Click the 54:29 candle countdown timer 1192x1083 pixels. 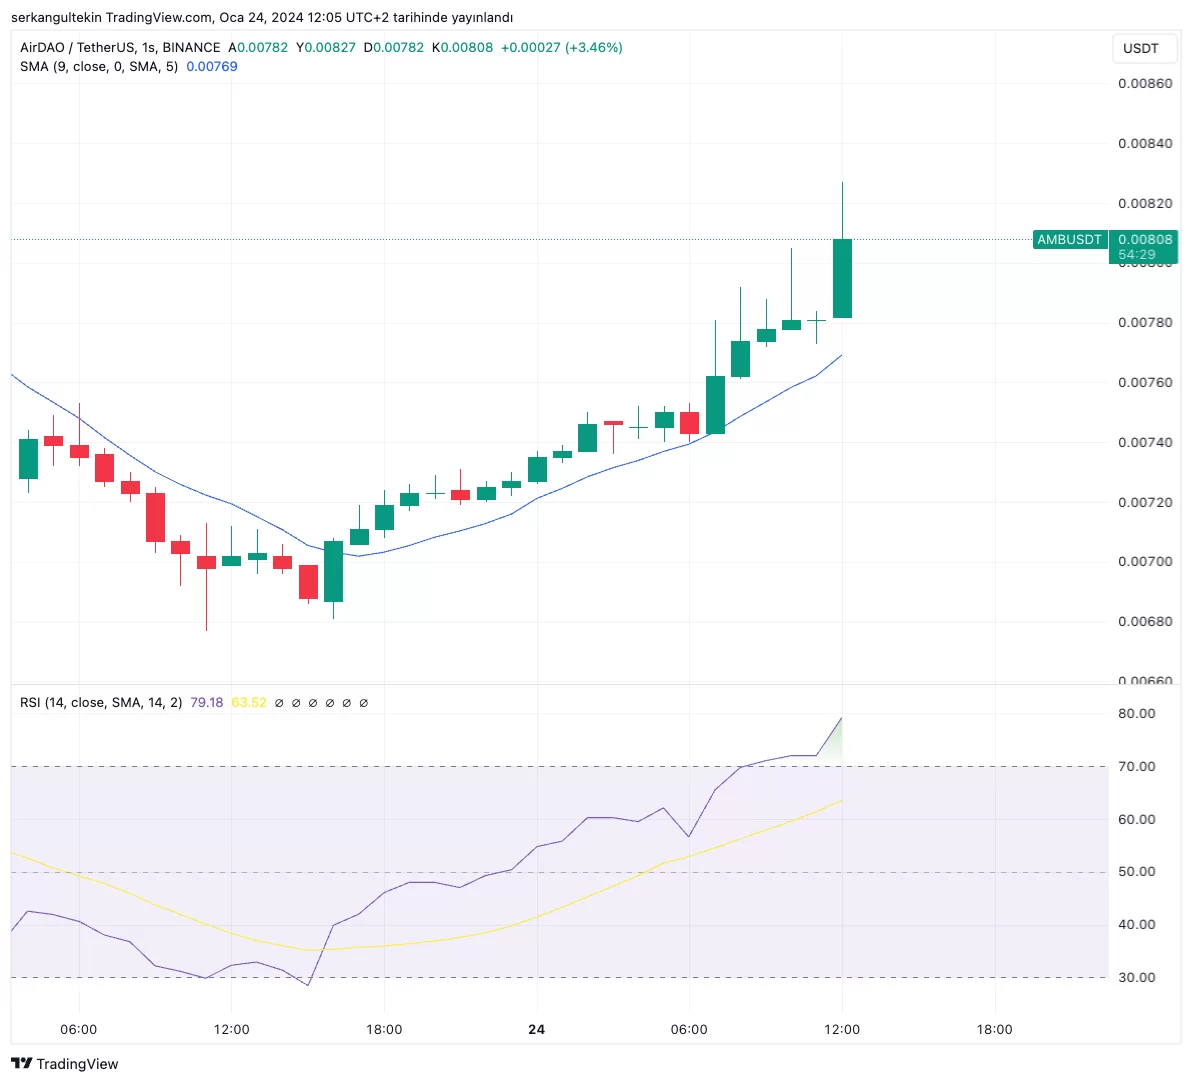[1137, 255]
